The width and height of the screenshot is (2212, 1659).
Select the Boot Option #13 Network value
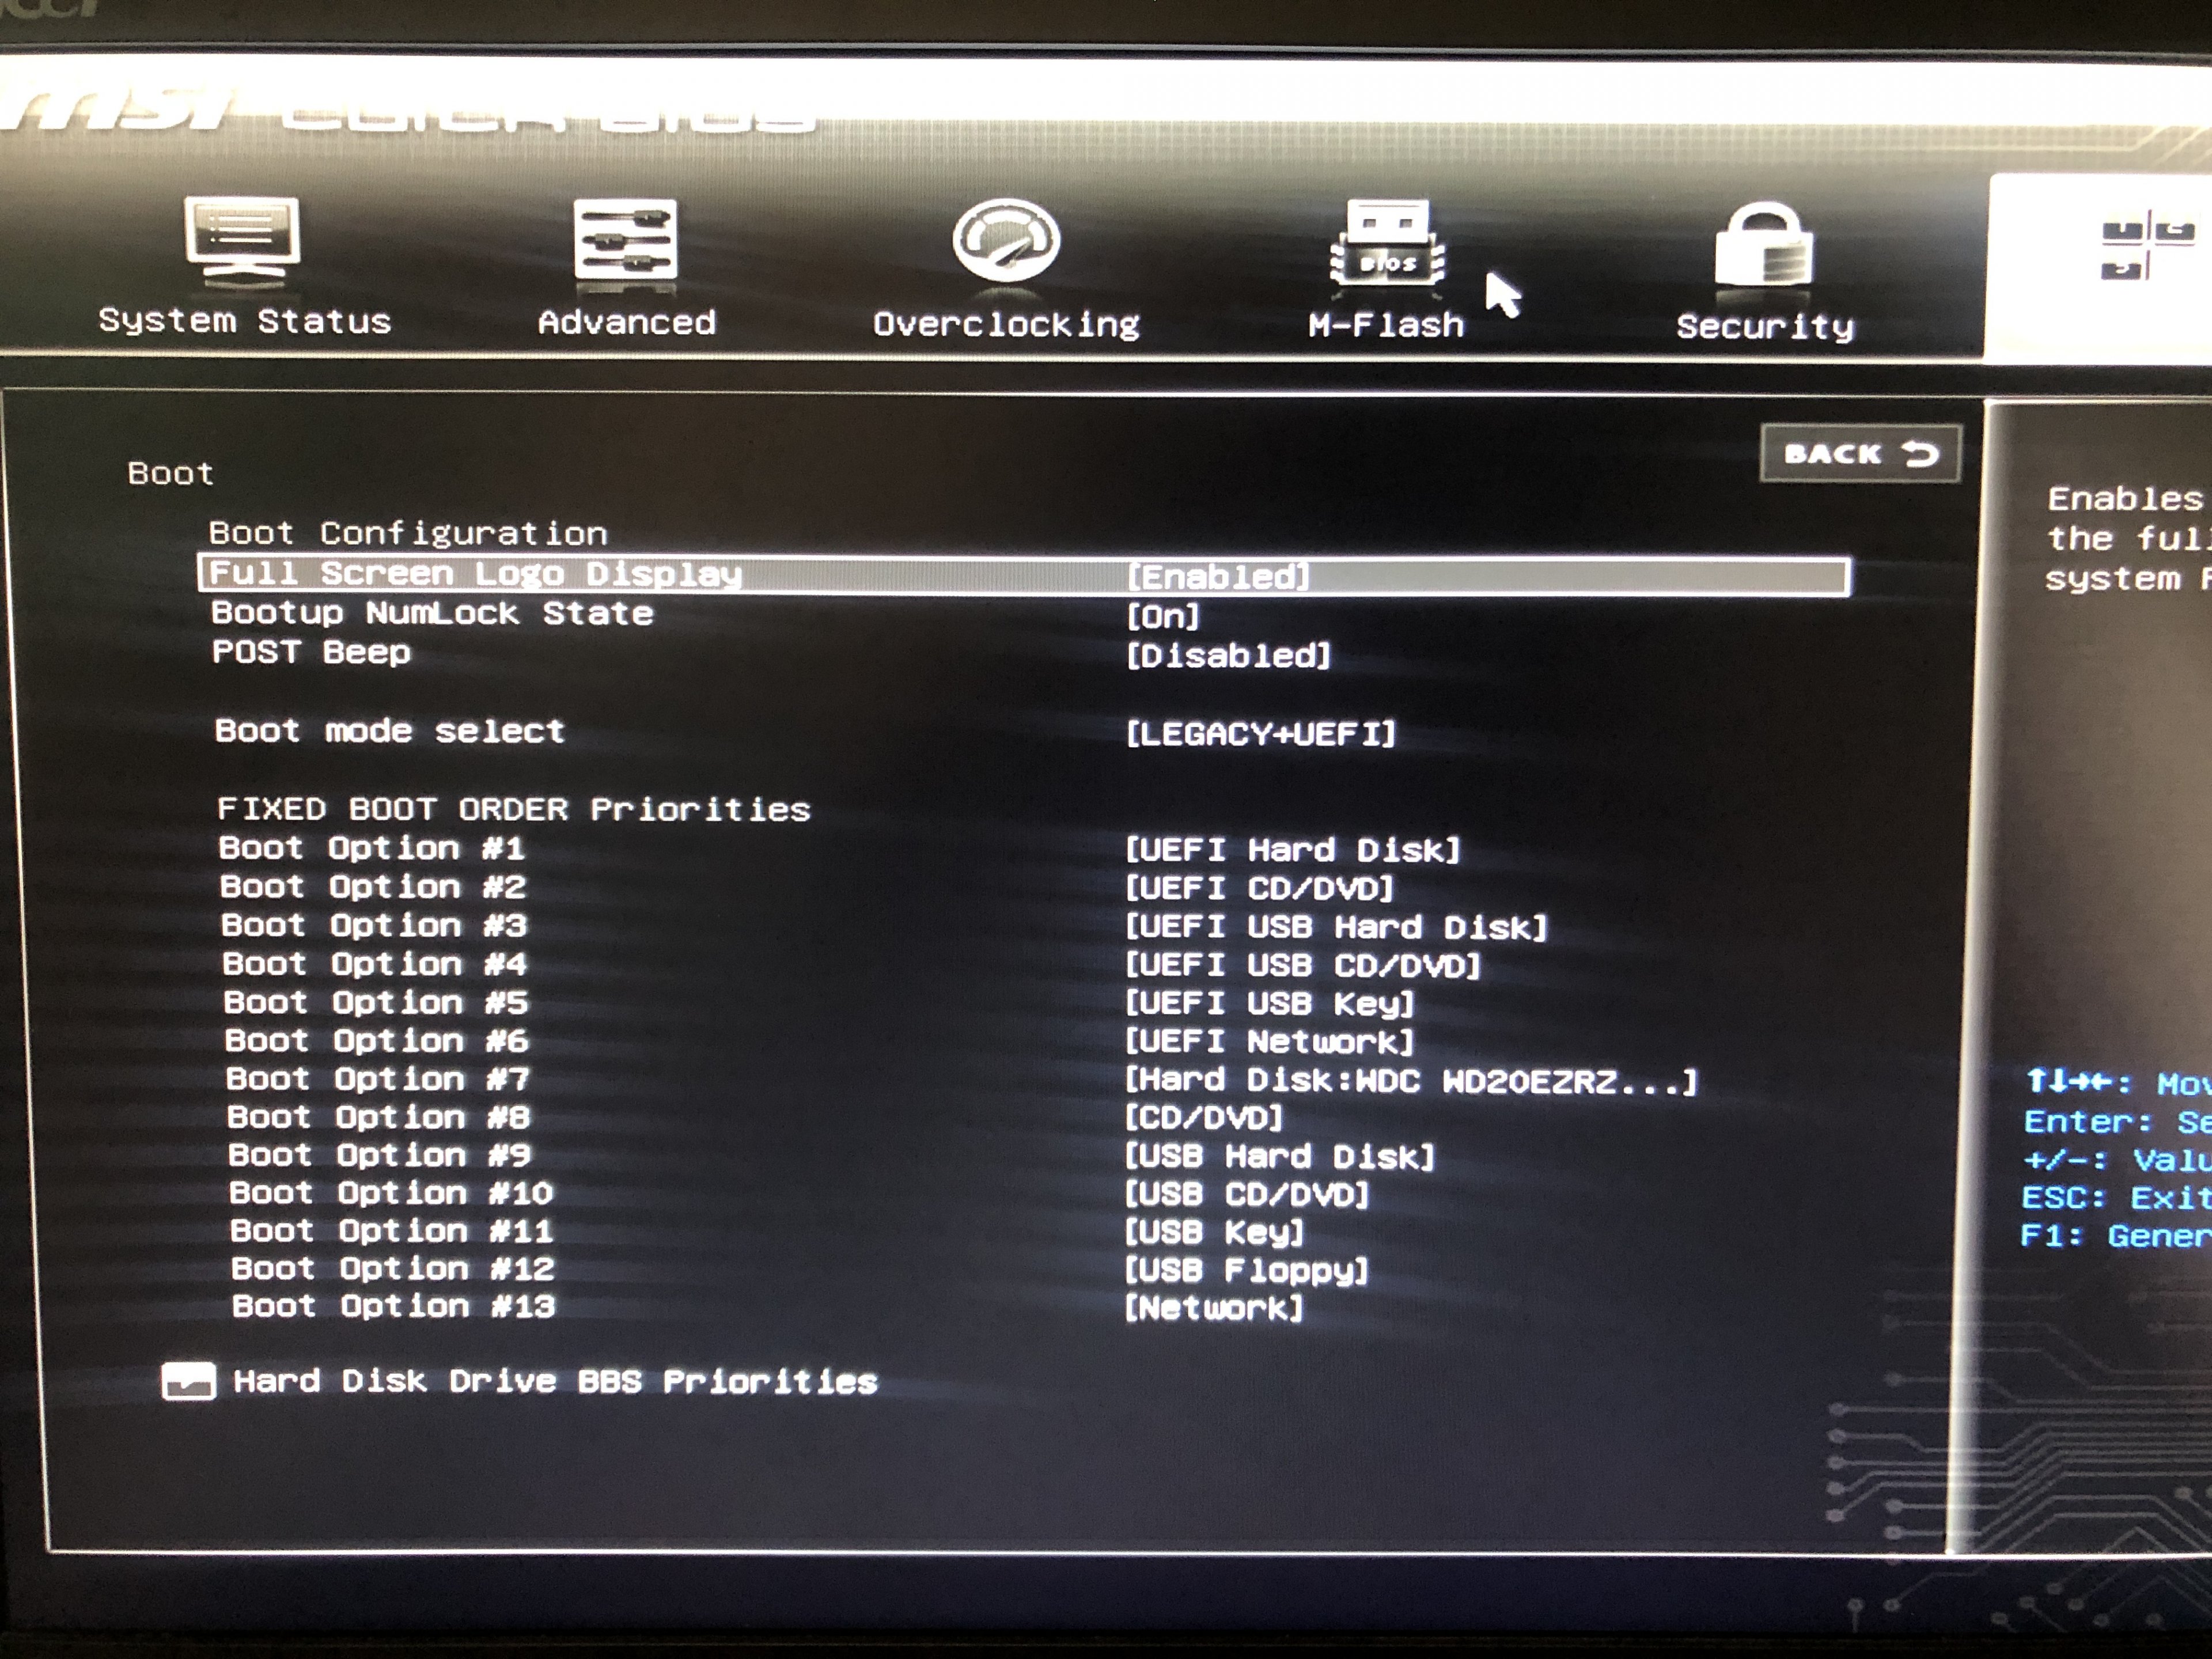tap(1214, 1308)
